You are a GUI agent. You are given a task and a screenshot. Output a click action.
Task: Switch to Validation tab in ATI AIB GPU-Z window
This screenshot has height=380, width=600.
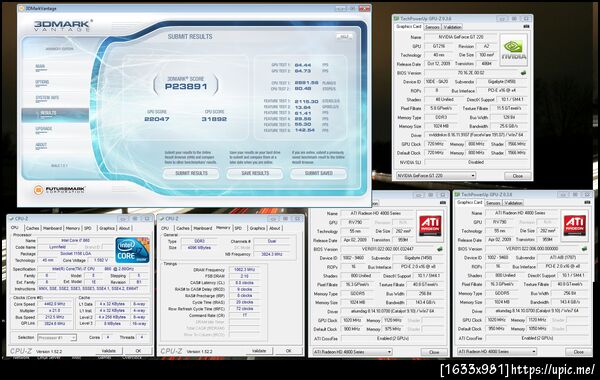pyautogui.click(x=513, y=203)
